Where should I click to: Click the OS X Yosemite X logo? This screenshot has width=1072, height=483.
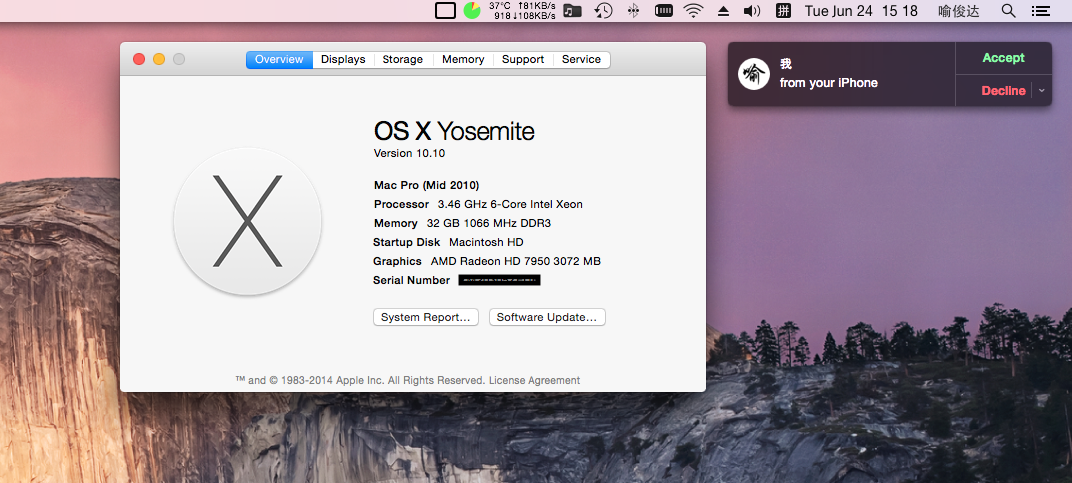pyautogui.click(x=247, y=221)
